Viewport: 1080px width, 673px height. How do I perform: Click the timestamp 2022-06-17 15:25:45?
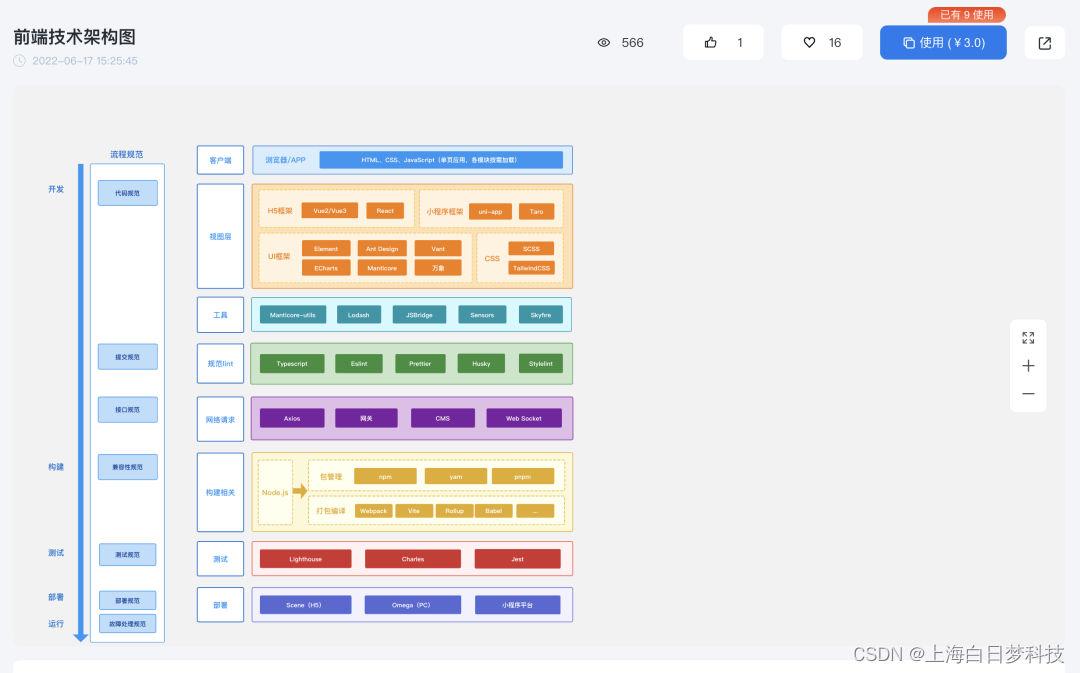point(85,61)
